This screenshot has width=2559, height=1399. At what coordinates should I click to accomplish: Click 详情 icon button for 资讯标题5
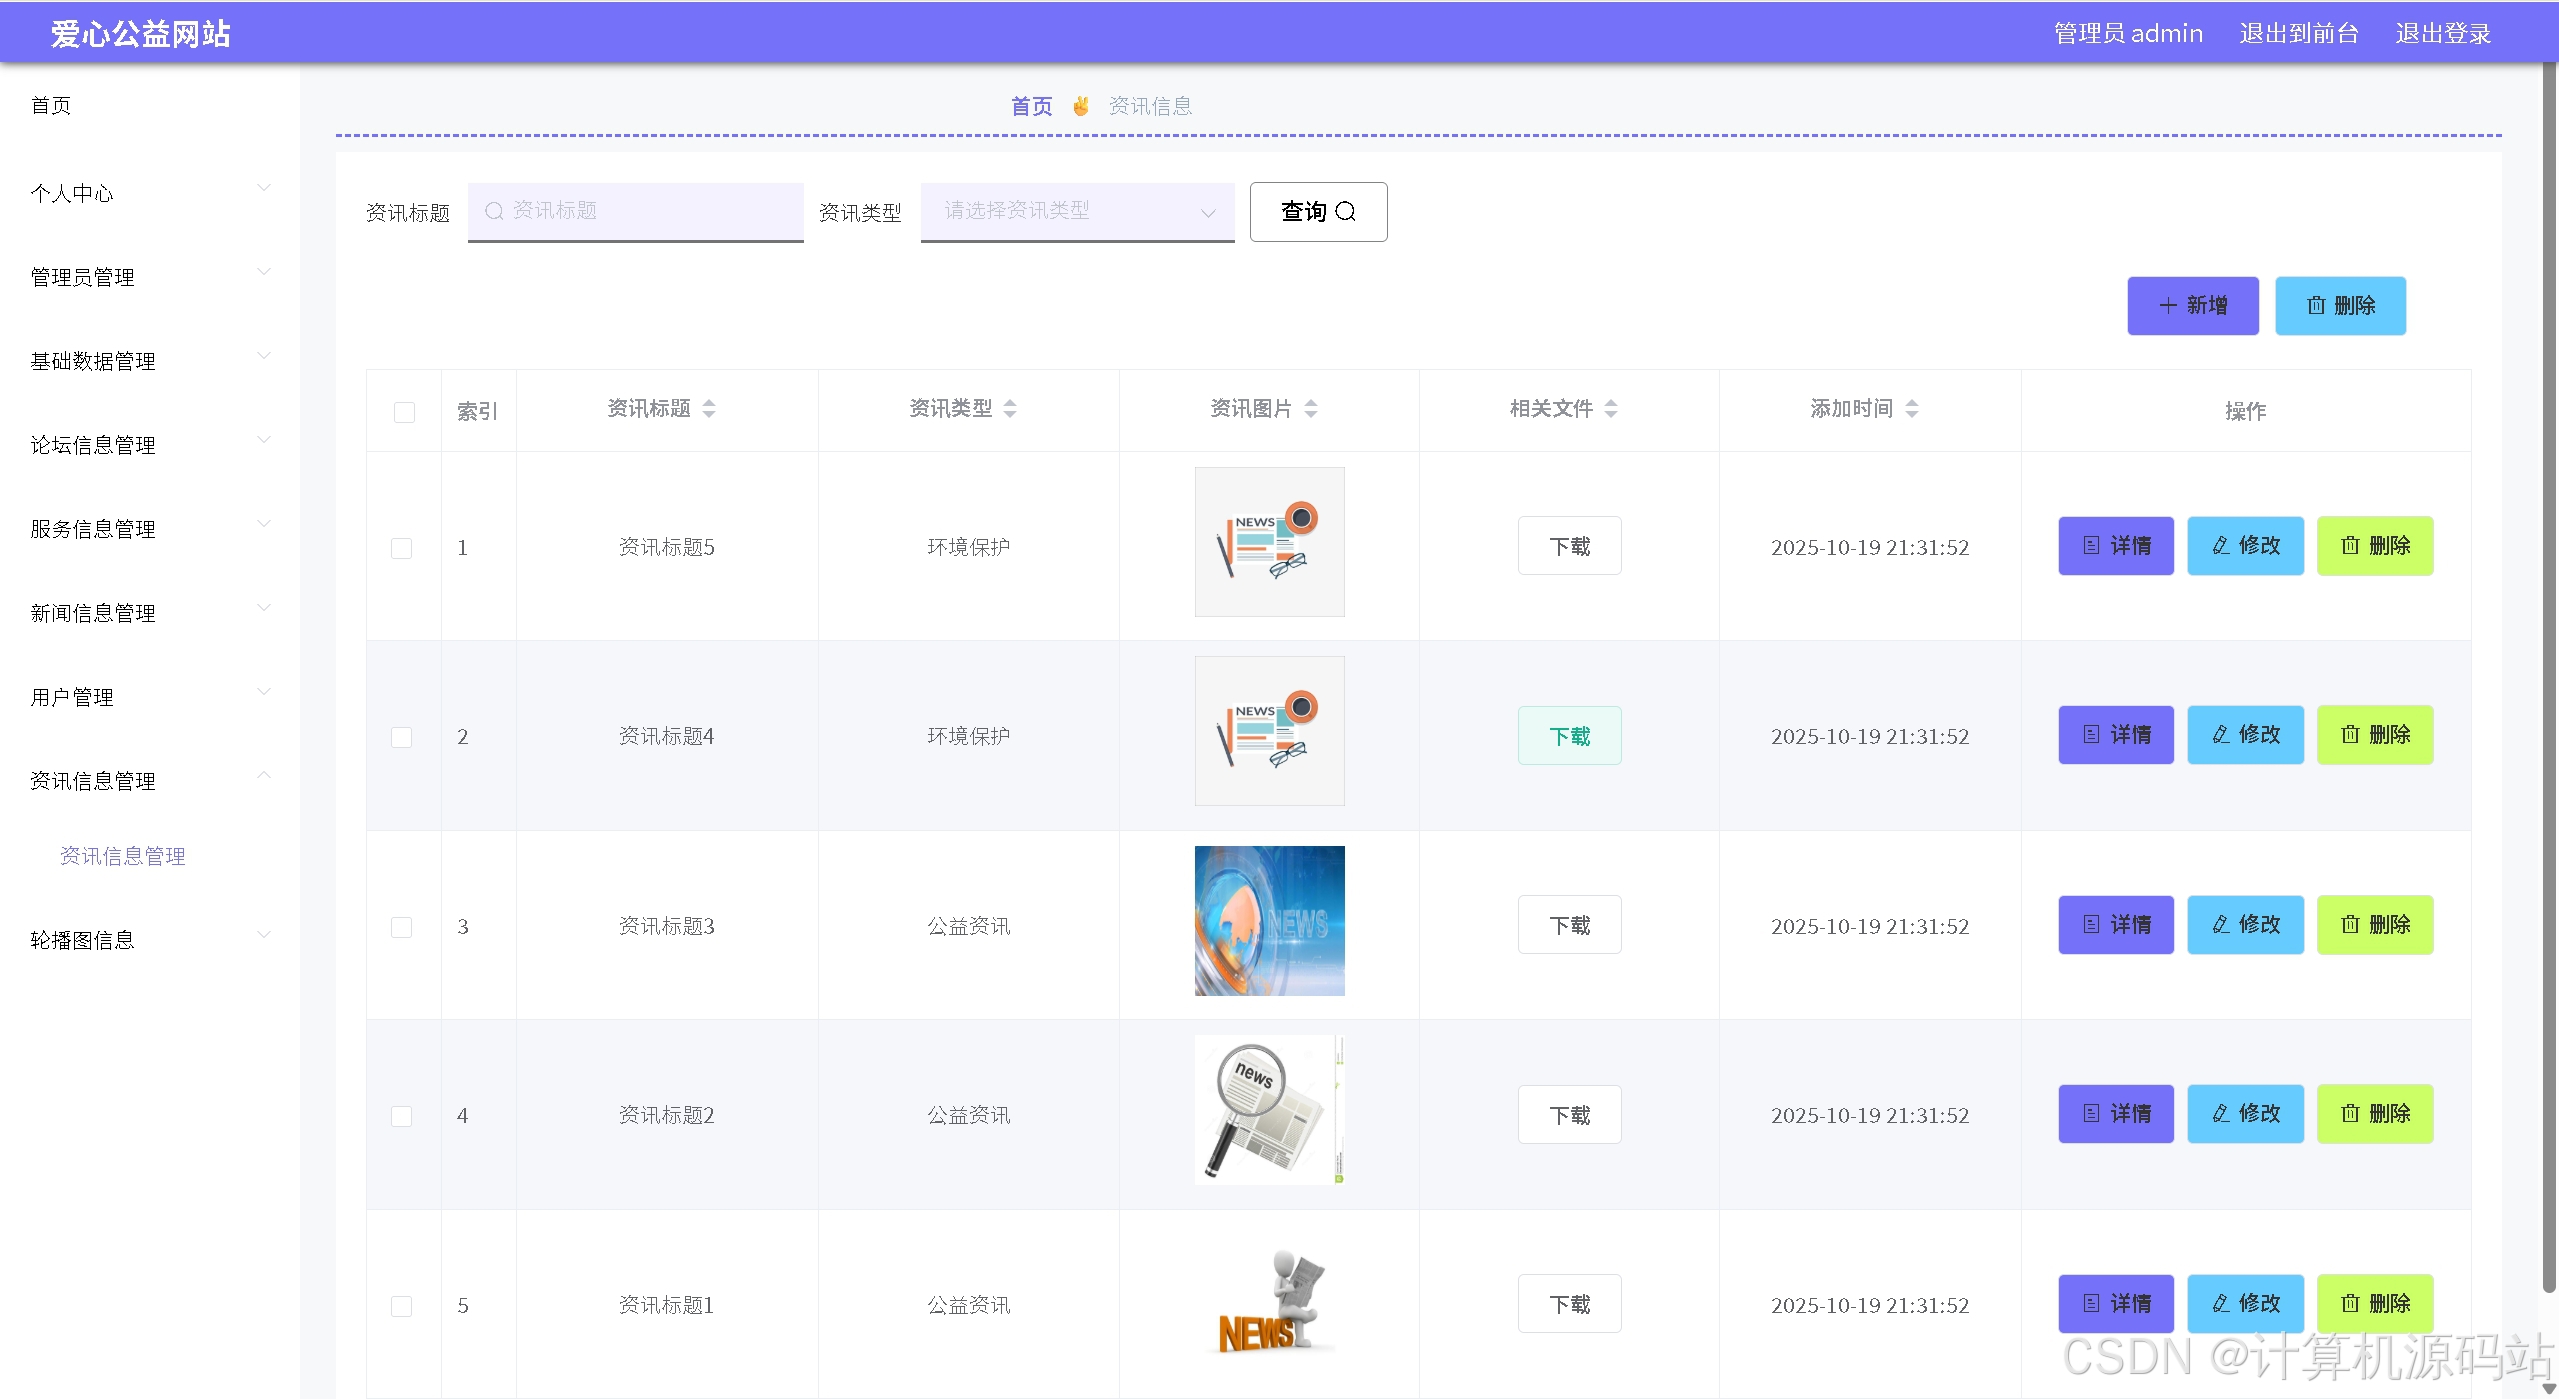click(x=2115, y=546)
